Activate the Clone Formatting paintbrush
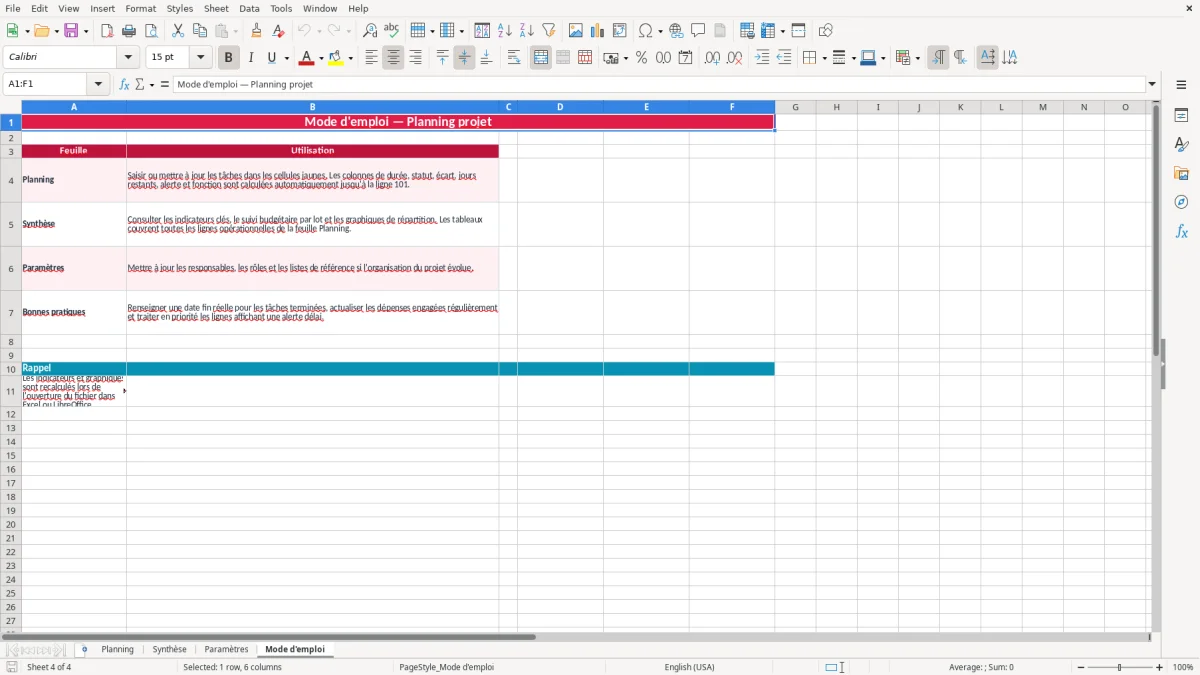The height and width of the screenshot is (675, 1200). pos(256,31)
